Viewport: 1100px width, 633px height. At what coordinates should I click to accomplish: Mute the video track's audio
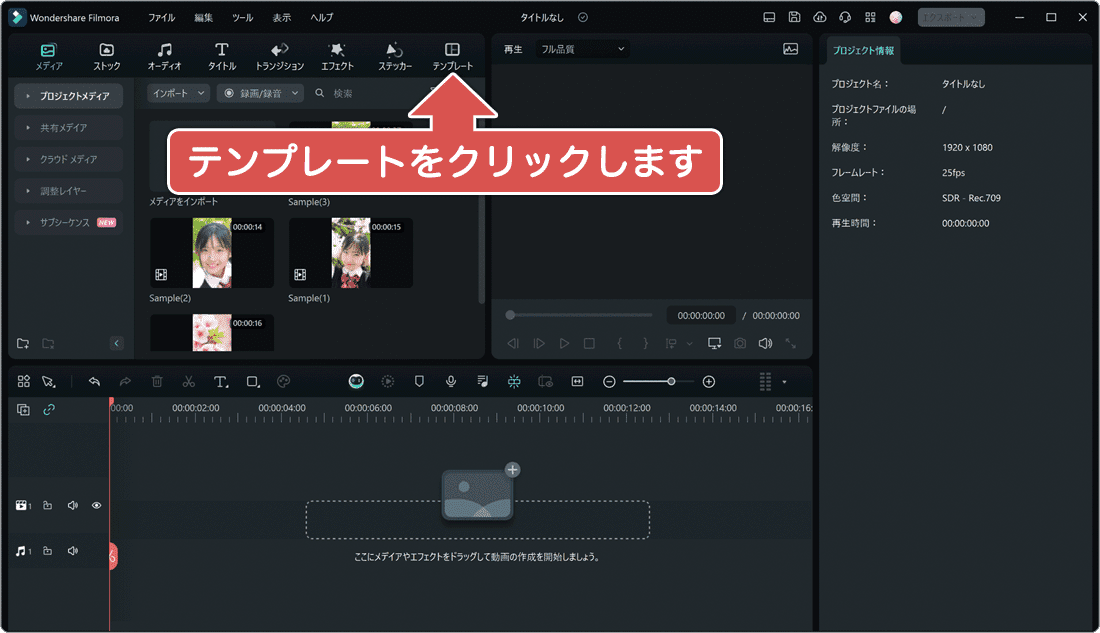[x=72, y=505]
